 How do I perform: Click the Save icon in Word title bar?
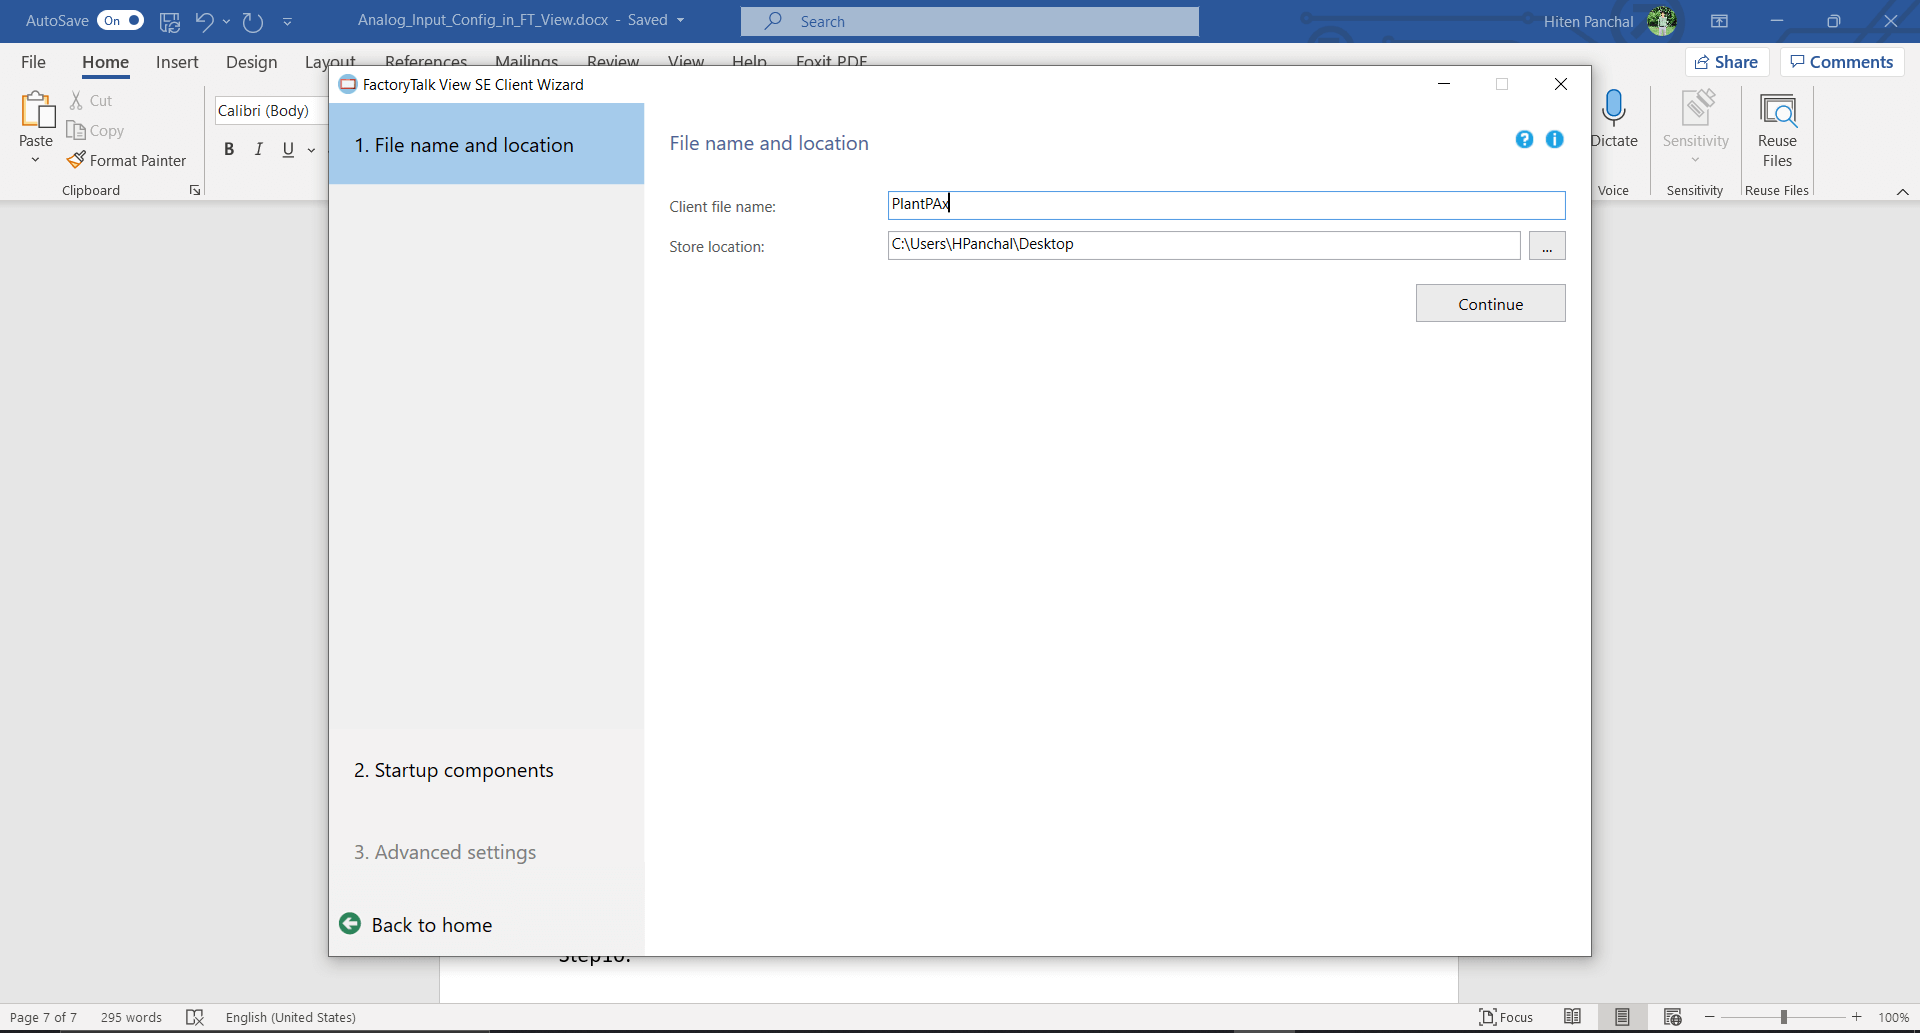(170, 21)
